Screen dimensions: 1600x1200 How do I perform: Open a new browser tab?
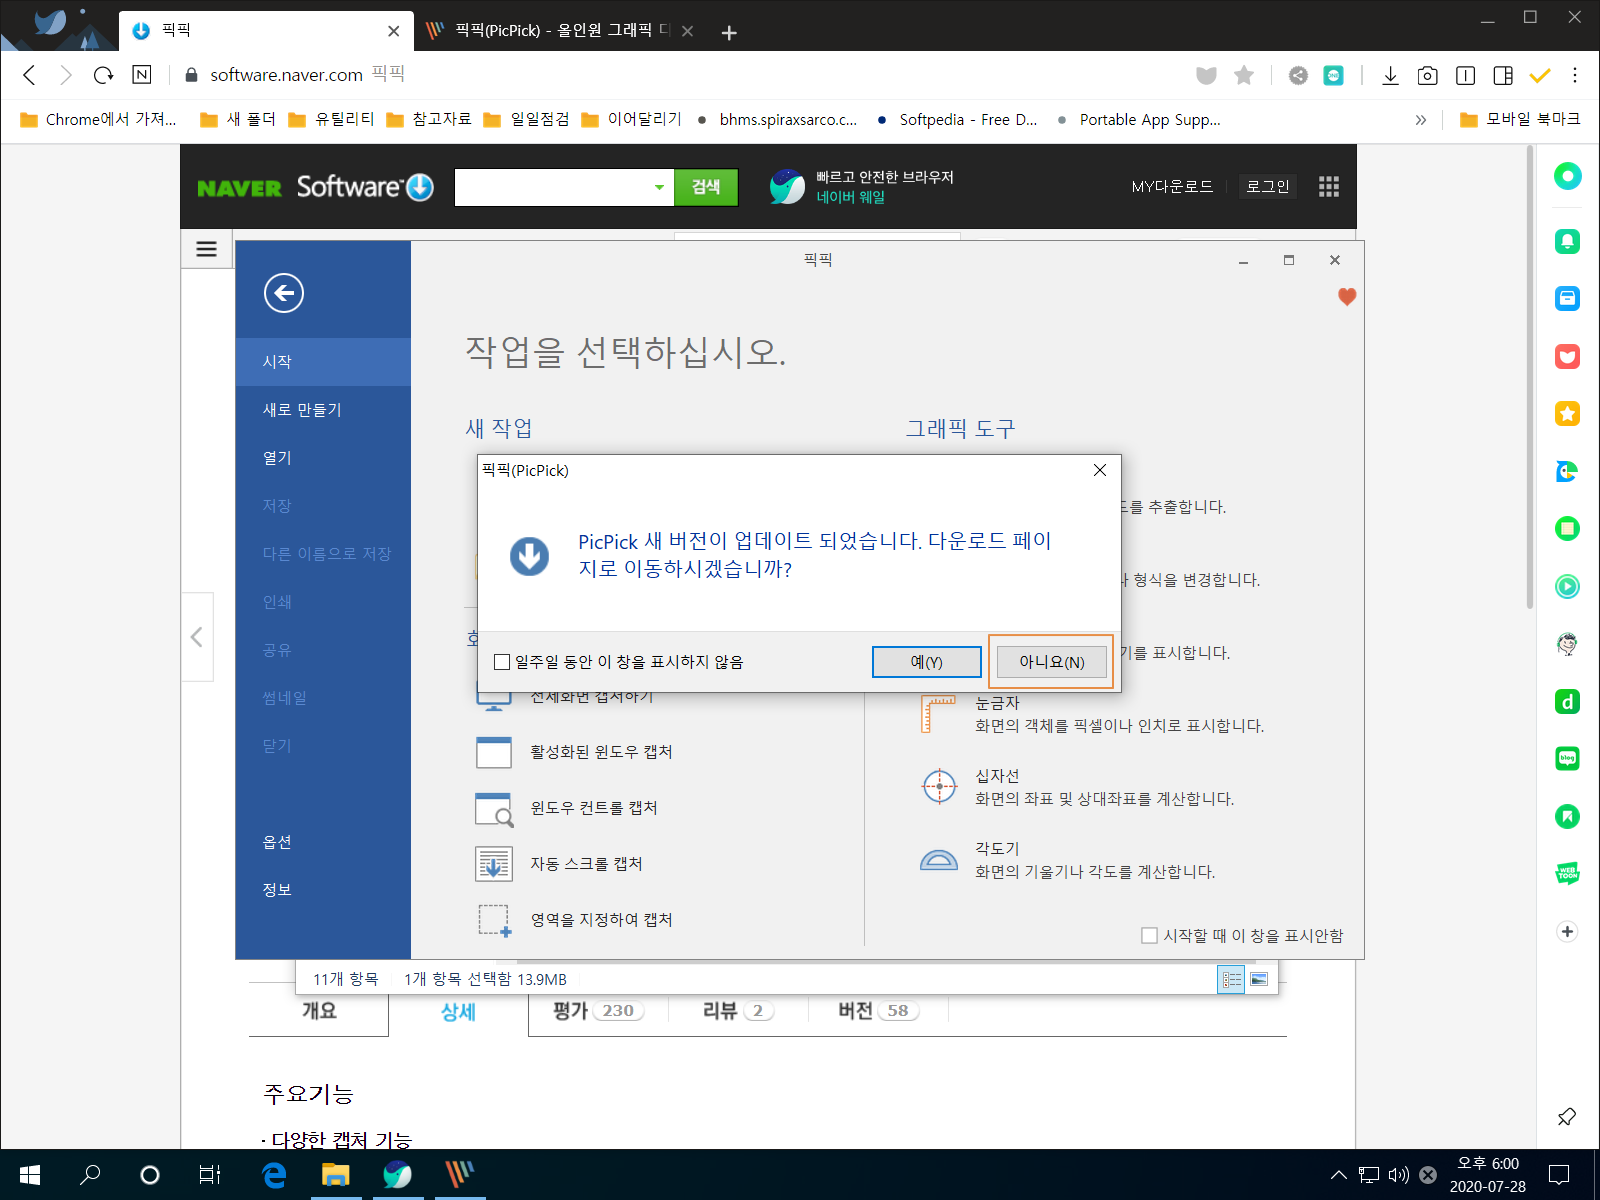[729, 33]
